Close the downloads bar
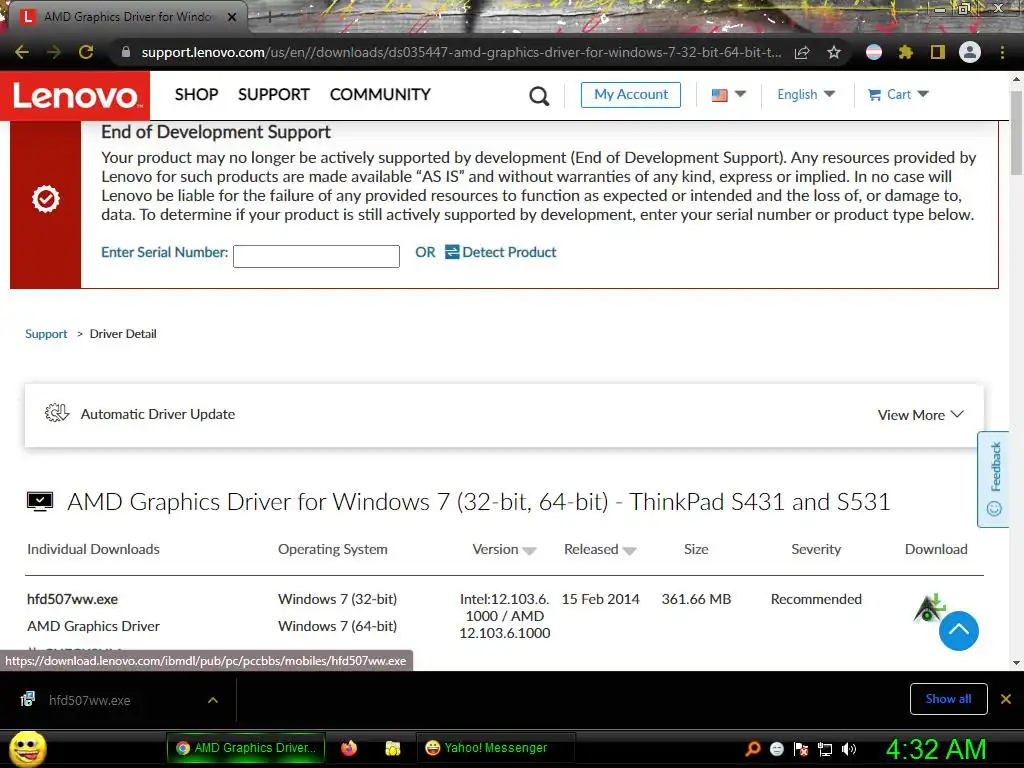The width and height of the screenshot is (1024, 768). (x=1006, y=699)
